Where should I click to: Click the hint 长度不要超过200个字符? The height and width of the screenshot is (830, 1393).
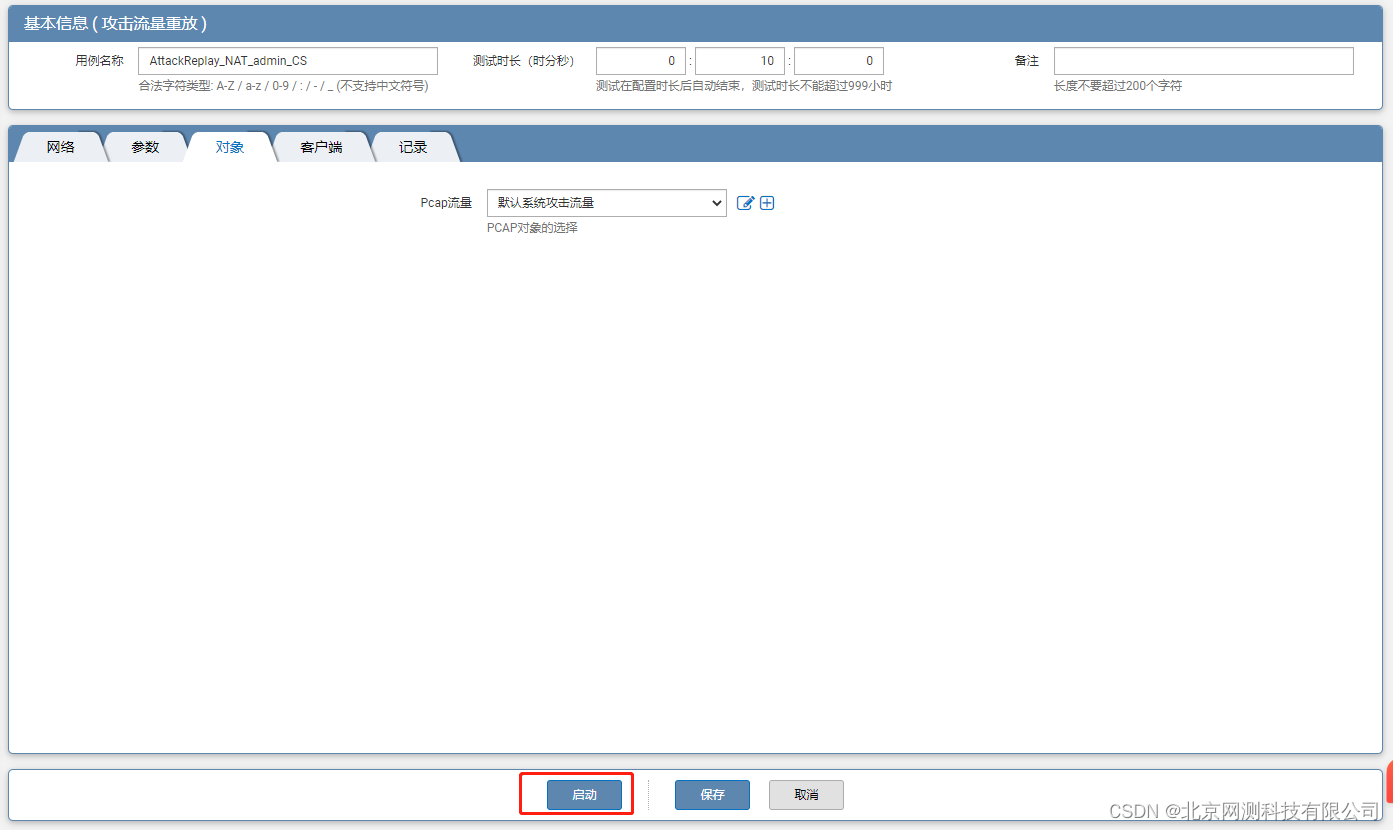[1118, 86]
